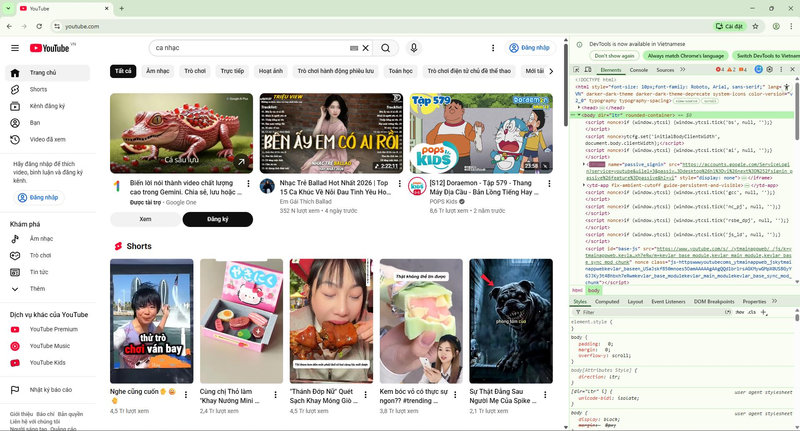Click sidebar Đăng nhập button
This screenshot has height=431, width=800.
coord(39,197)
